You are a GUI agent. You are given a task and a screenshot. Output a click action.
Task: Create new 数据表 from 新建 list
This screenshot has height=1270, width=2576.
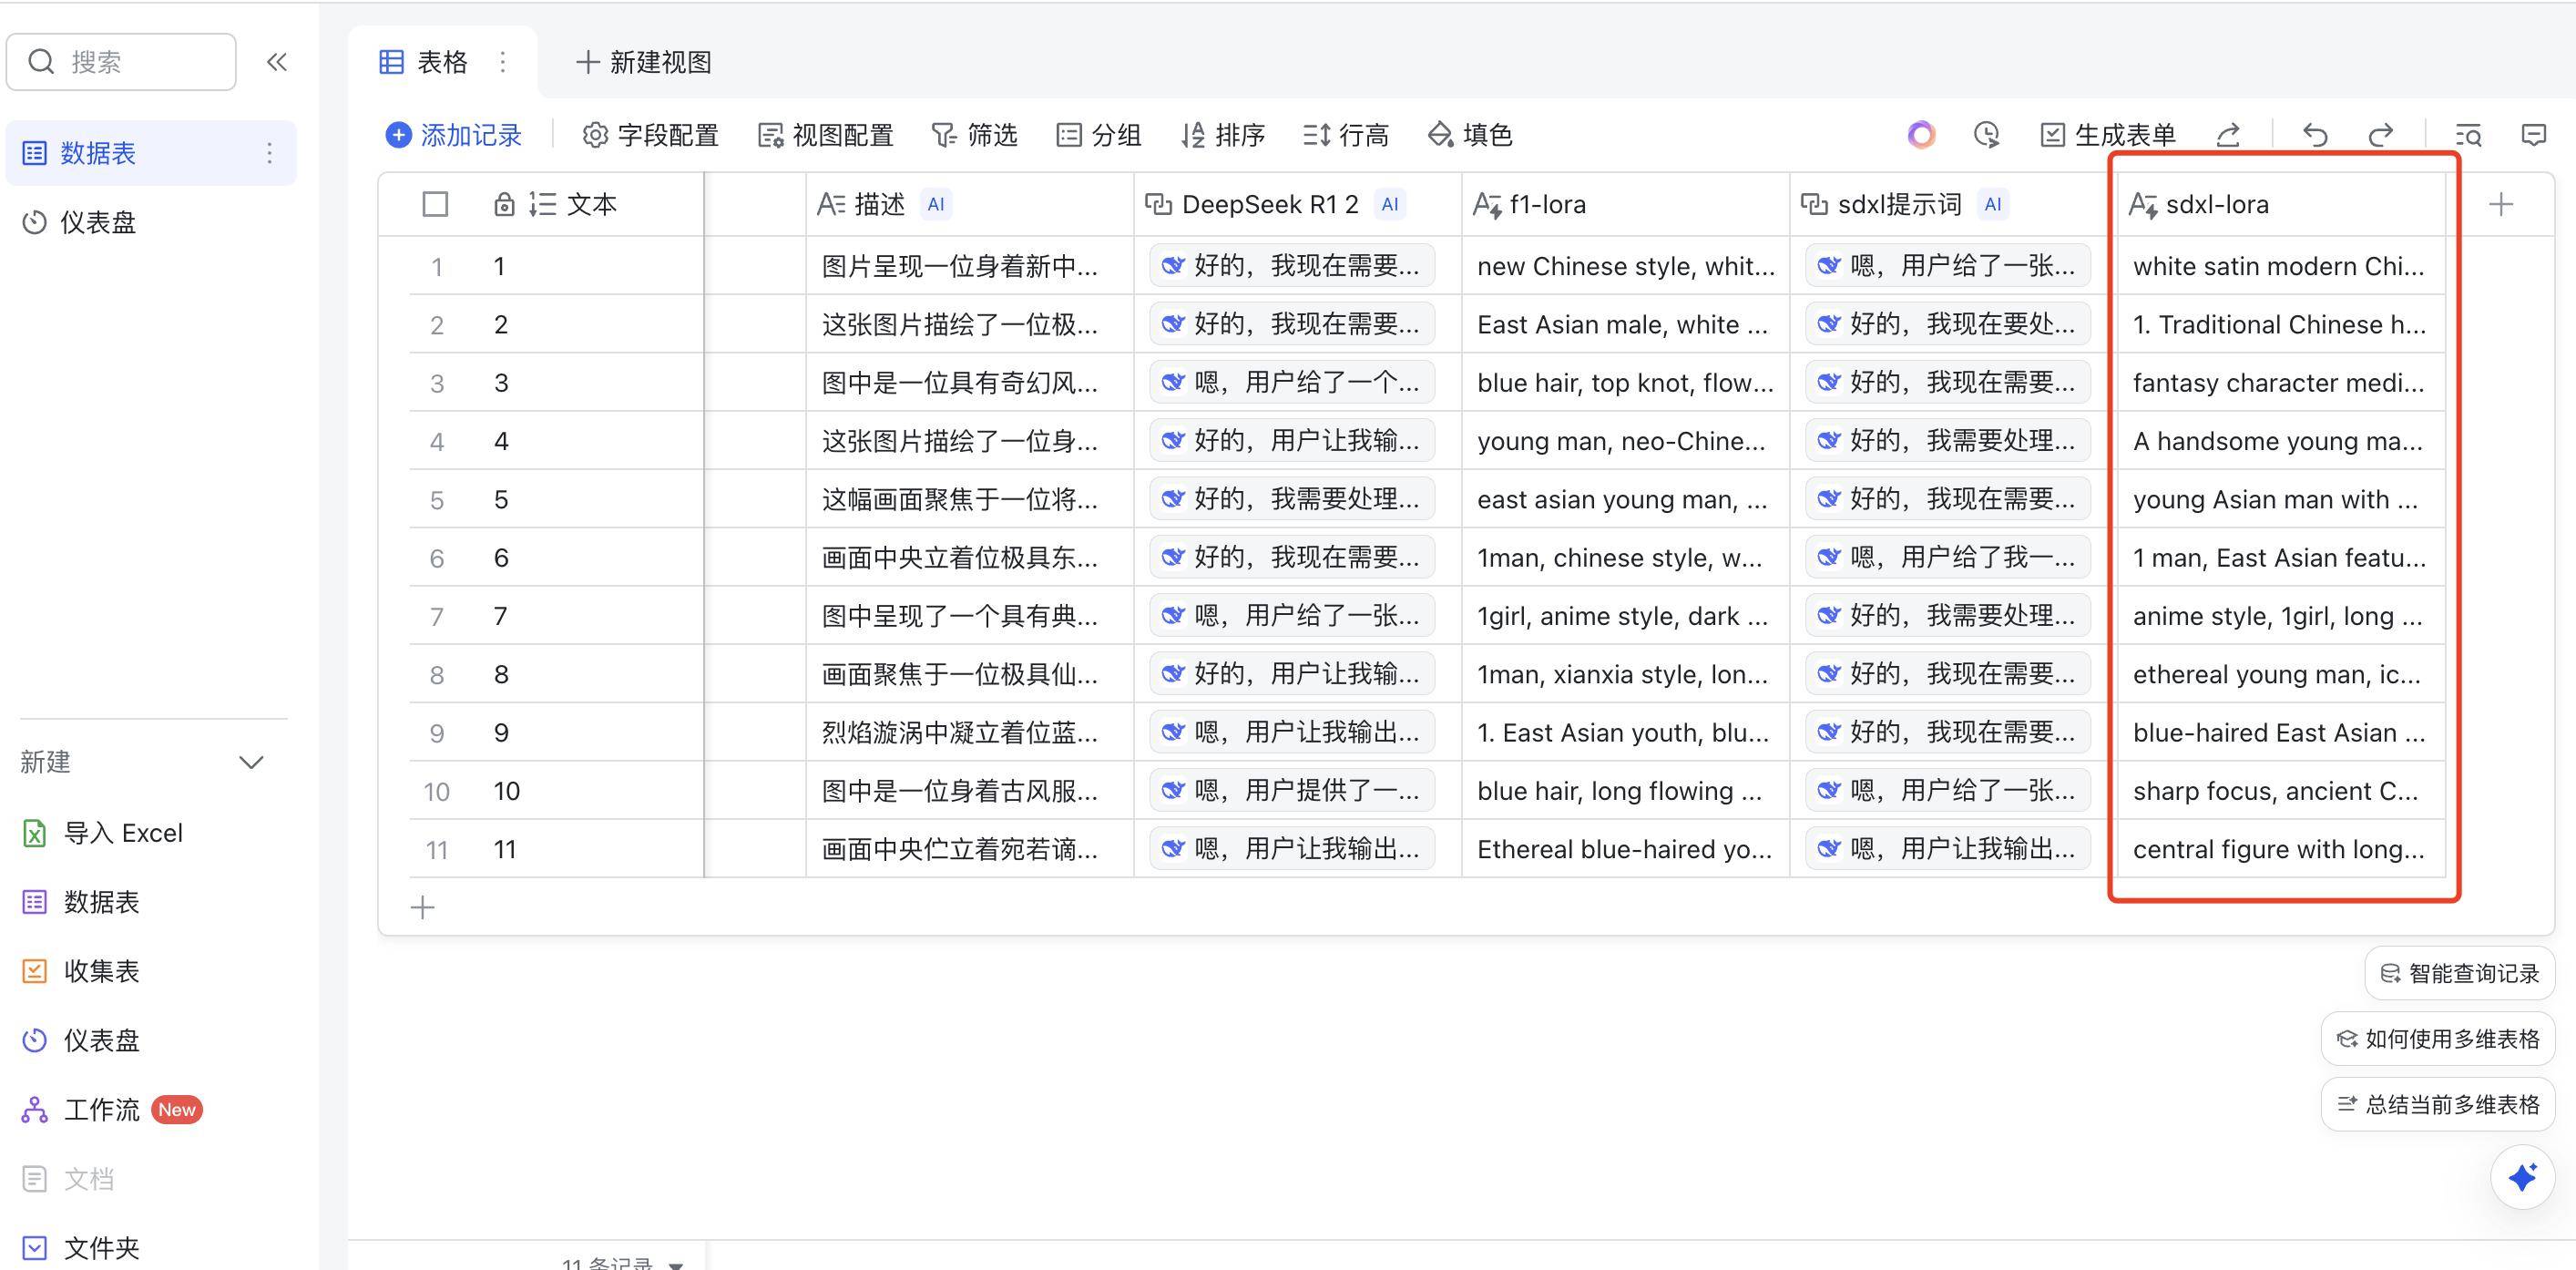click(x=81, y=902)
